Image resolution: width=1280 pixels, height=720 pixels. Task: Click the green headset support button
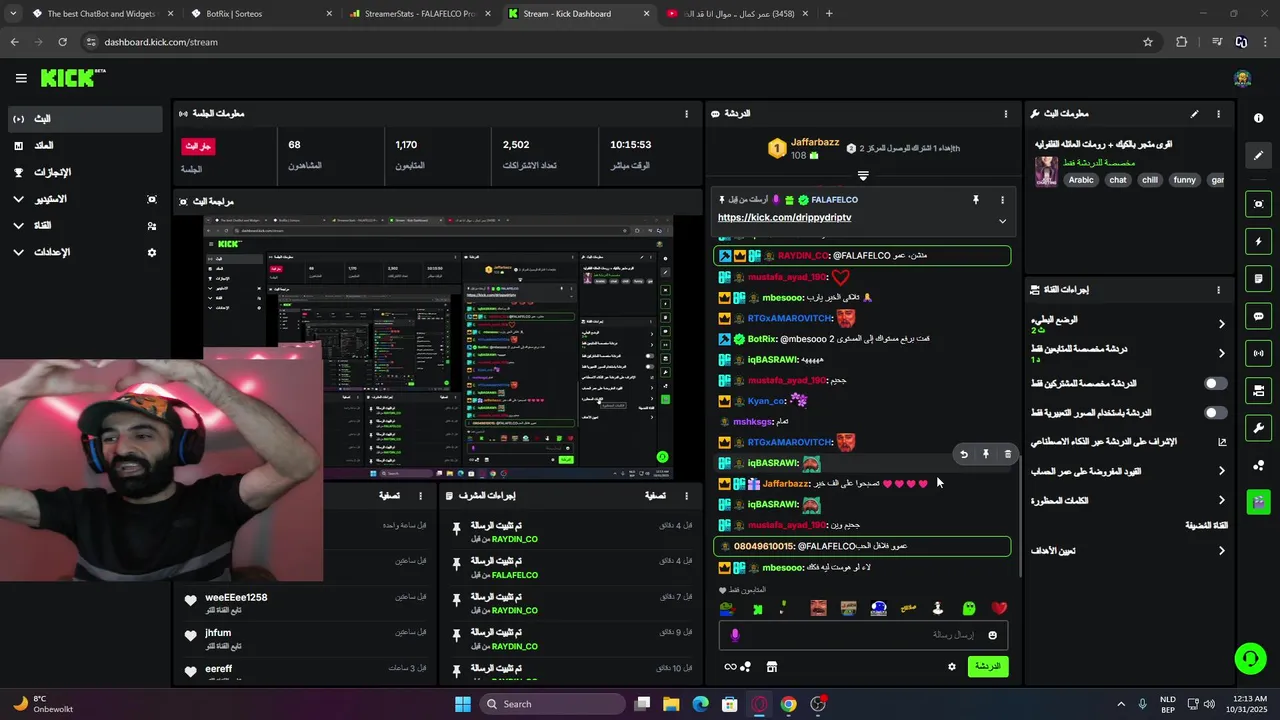click(x=1250, y=658)
